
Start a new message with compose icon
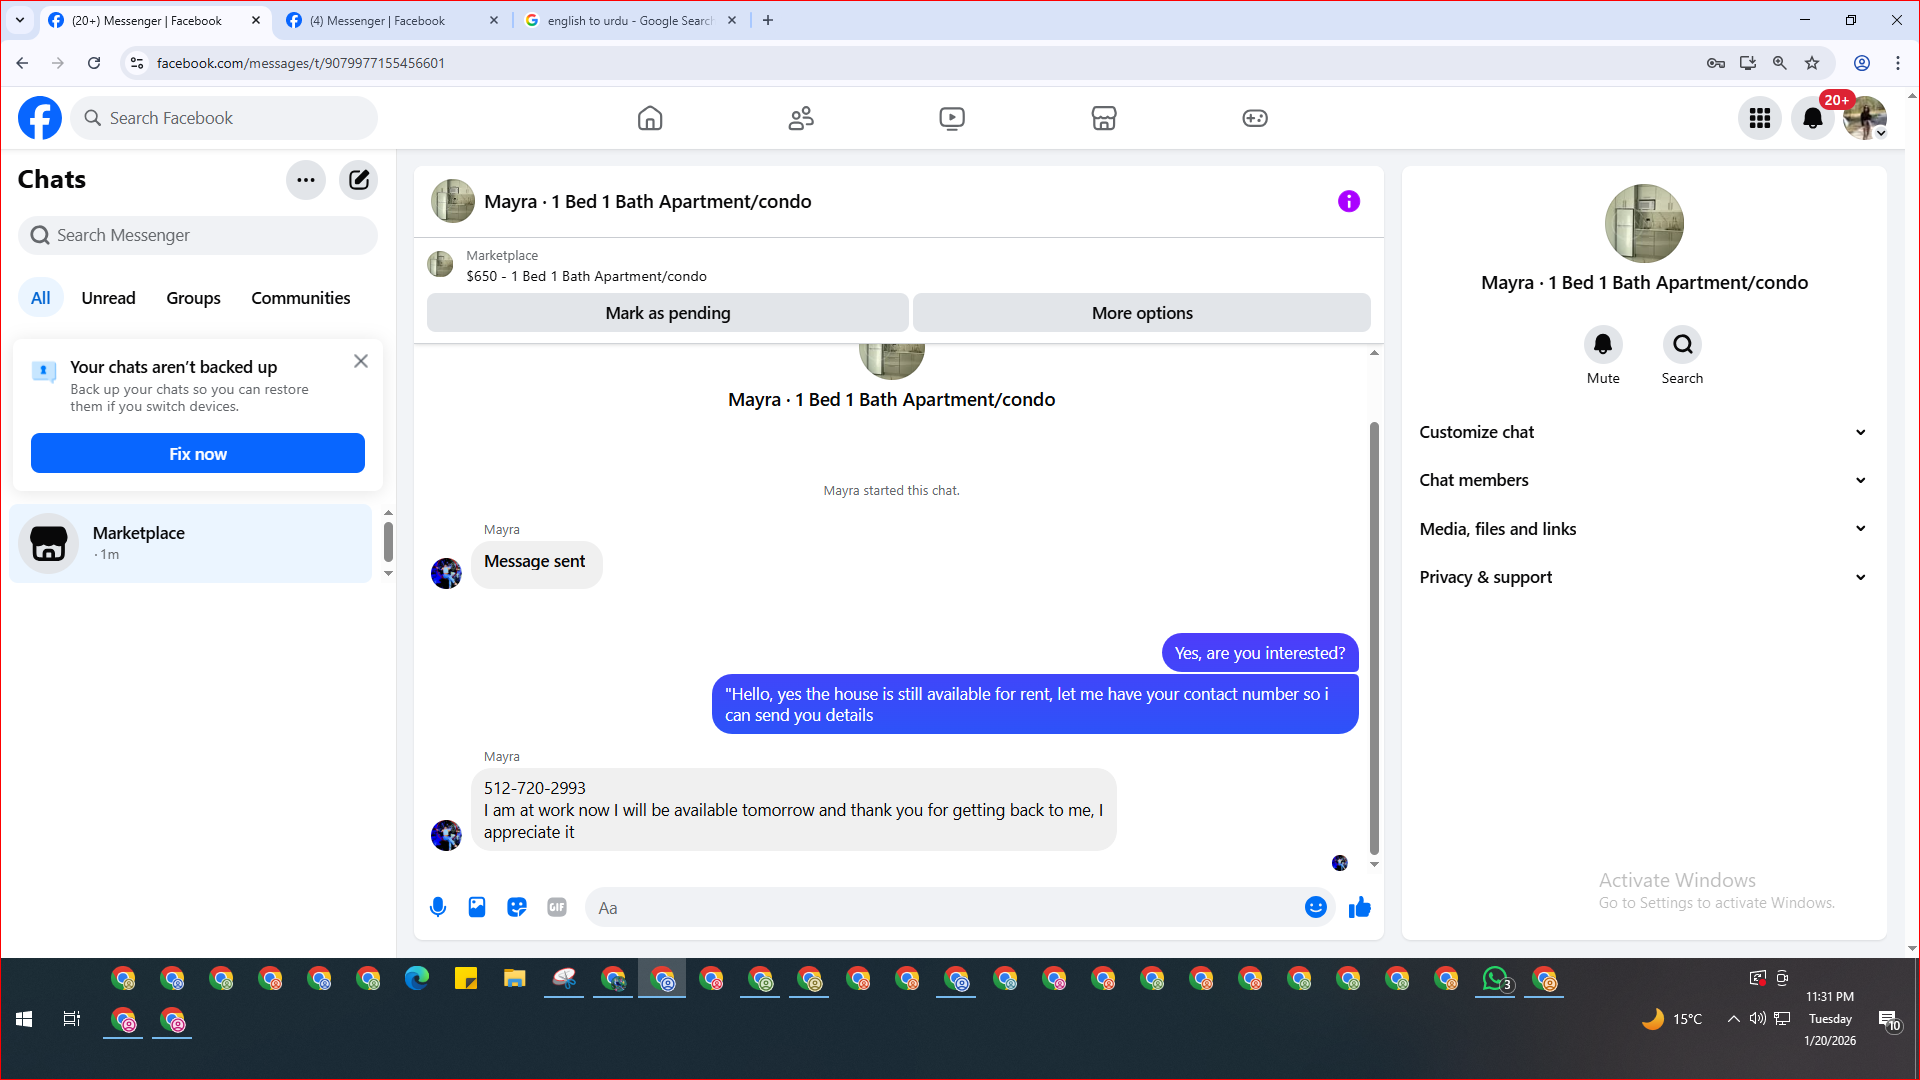coord(358,180)
